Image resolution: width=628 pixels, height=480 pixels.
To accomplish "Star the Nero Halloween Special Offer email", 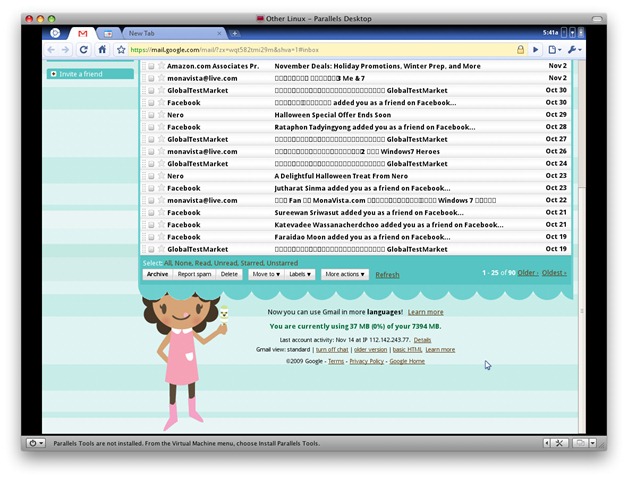I will coord(161,115).
